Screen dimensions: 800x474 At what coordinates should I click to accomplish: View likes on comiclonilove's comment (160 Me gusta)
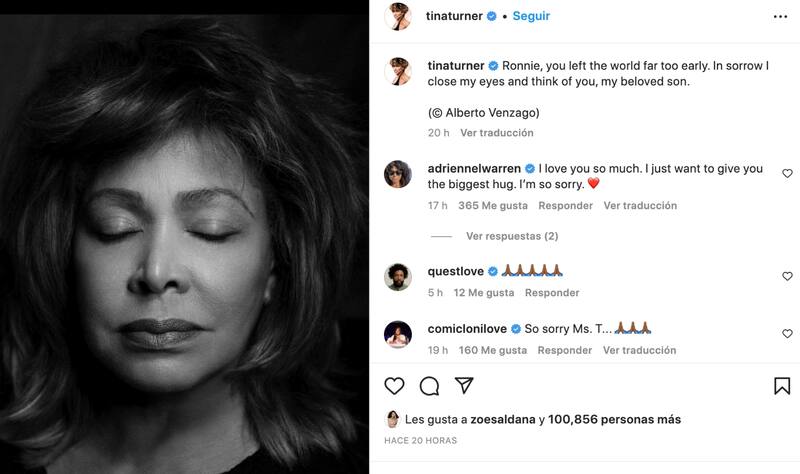(492, 351)
